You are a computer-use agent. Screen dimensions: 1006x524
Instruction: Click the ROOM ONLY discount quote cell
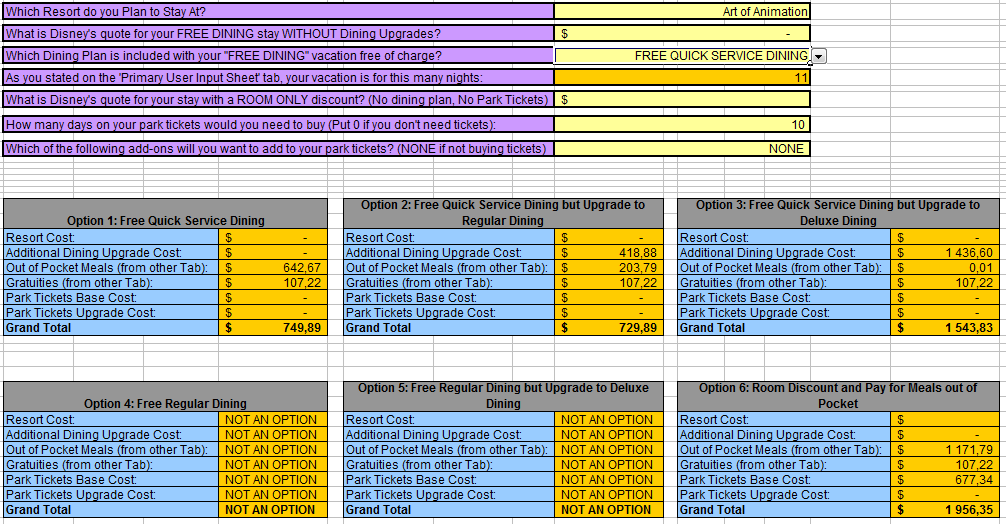[x=682, y=99]
